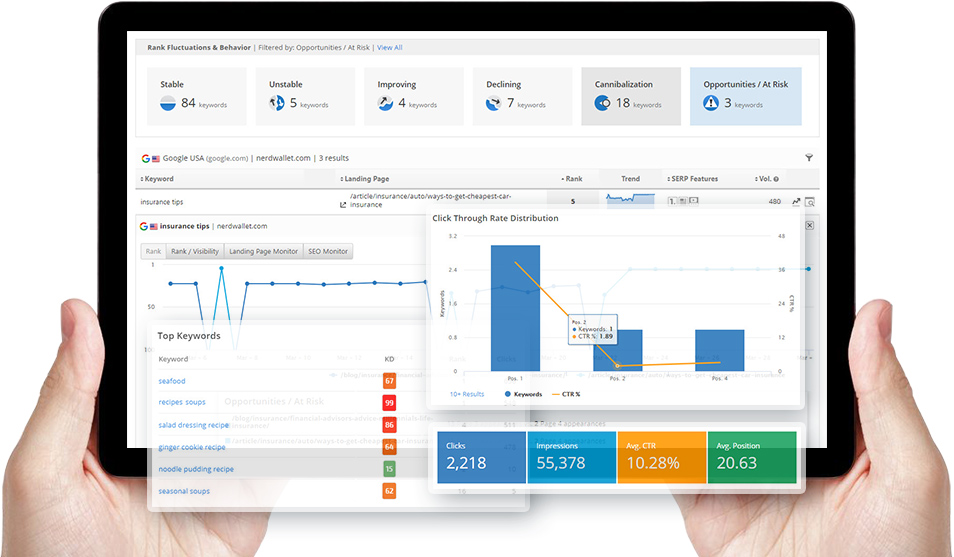Sort table by Keyword column
The height and width of the screenshot is (557, 954).
pos(158,179)
